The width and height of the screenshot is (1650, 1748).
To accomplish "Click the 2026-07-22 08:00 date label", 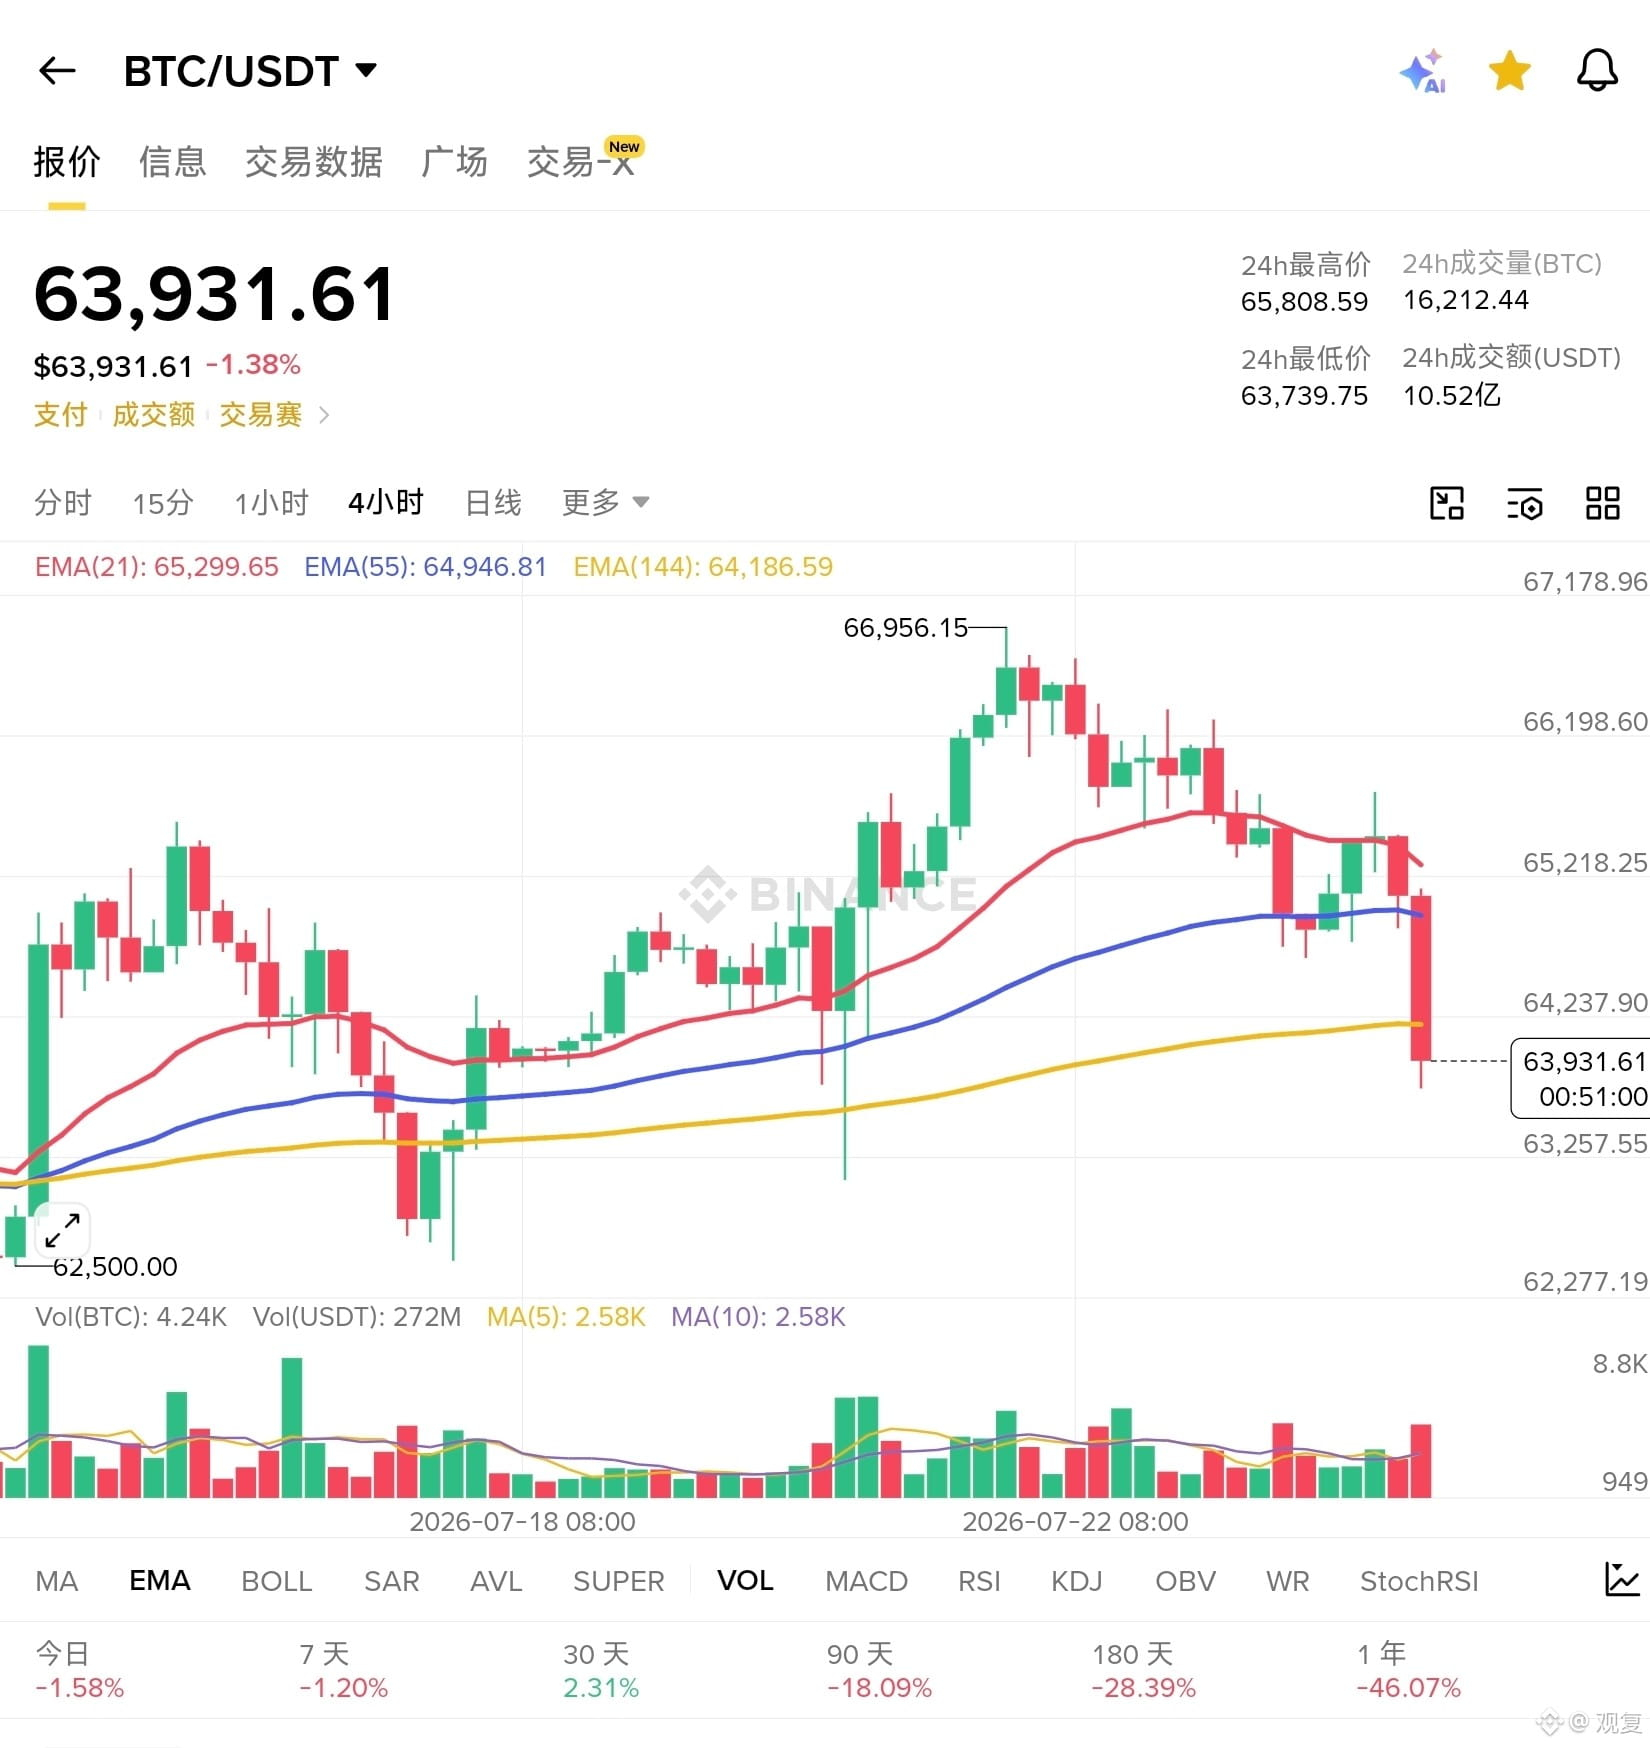I will [x=1075, y=1522].
